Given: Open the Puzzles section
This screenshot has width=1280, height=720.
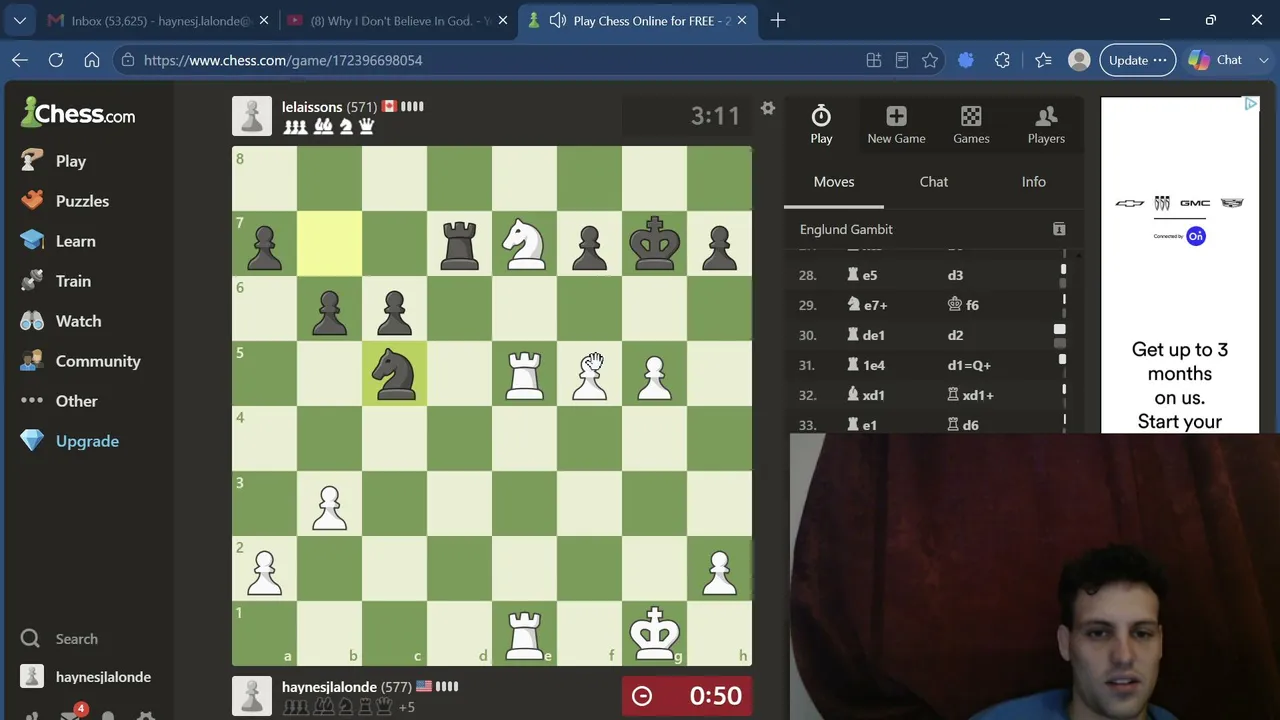Looking at the screenshot, I should pyautogui.click(x=65, y=201).
